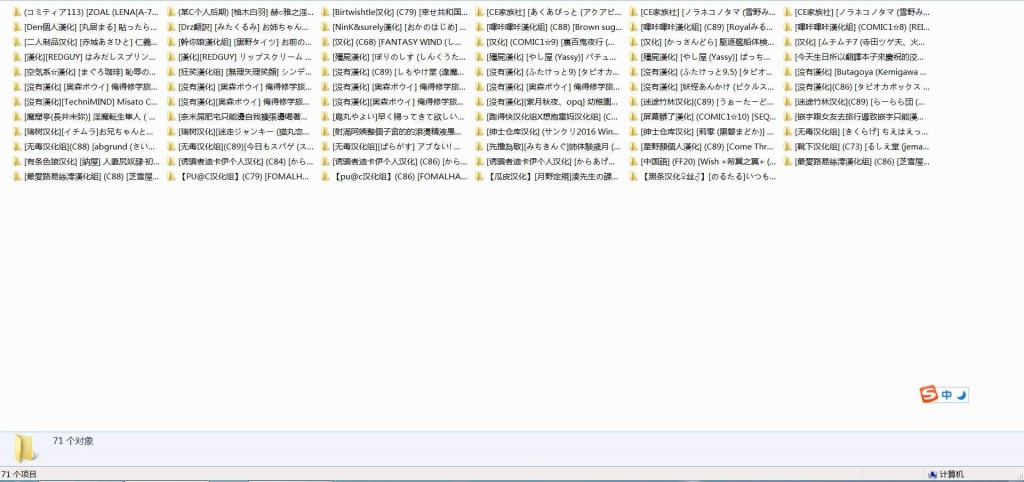This screenshot has height=482, width=1024.
Task: Select folder '[没有漢化] [妖怪あんかけ (ピクルス...'
Action: [702, 87]
